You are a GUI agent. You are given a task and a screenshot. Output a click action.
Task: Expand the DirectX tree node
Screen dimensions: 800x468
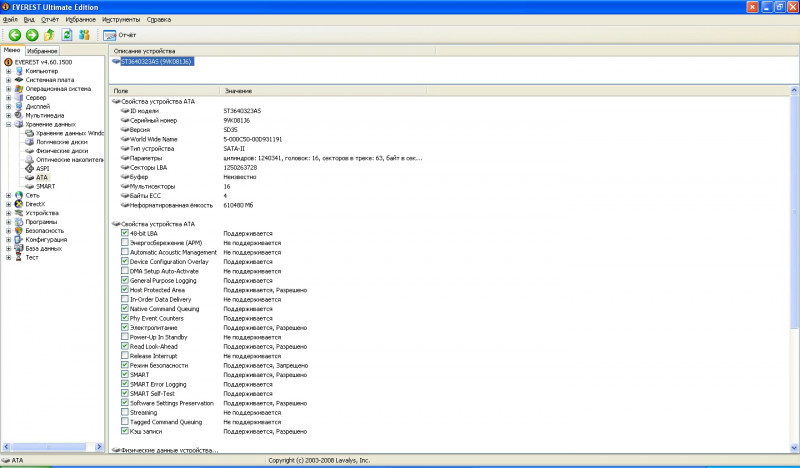8,204
